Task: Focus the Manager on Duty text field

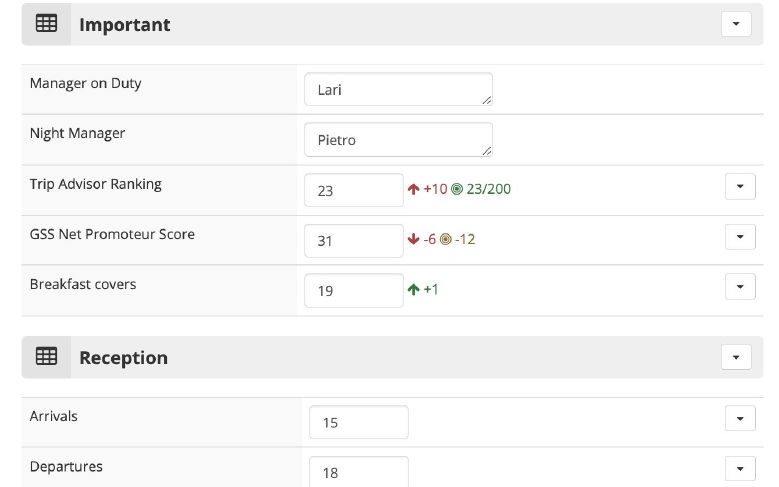Action: [398, 90]
